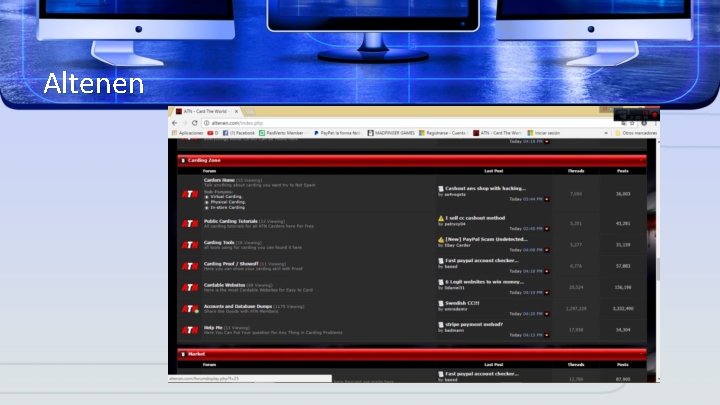Open the YouTube bookmark

(x=212, y=133)
